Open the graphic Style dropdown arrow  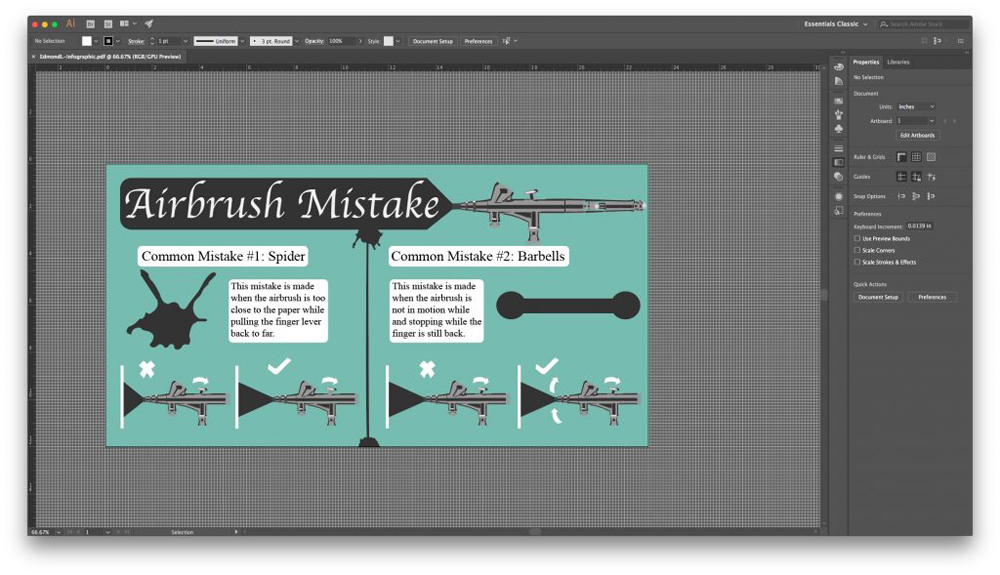point(398,41)
